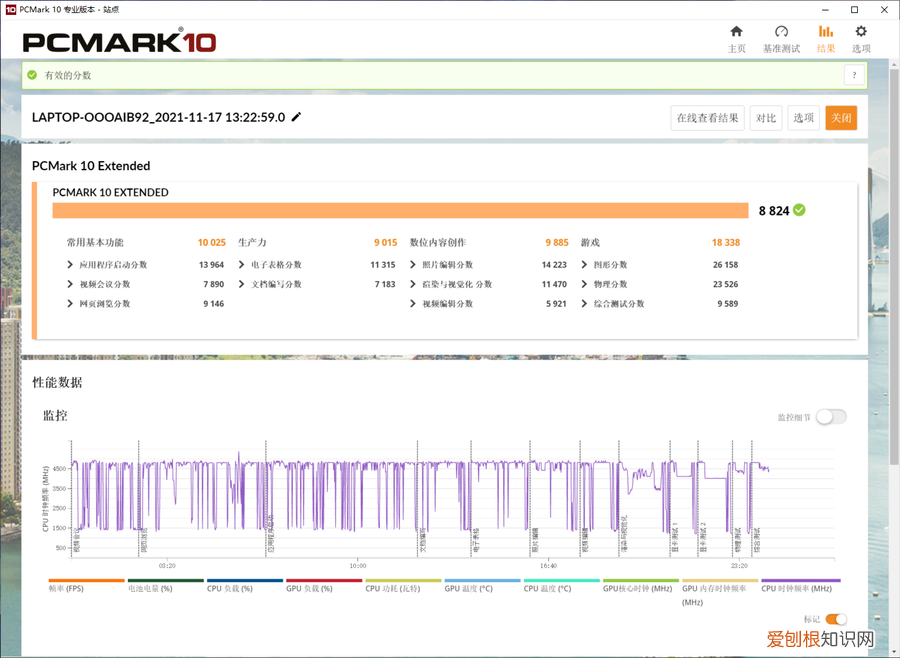Click pencil icon to rename result
The image size is (900, 658).
point(296,117)
